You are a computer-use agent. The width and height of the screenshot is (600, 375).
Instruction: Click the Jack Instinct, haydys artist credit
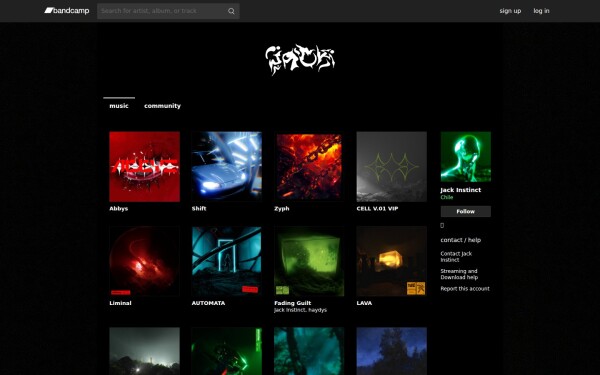pyautogui.click(x=300, y=310)
